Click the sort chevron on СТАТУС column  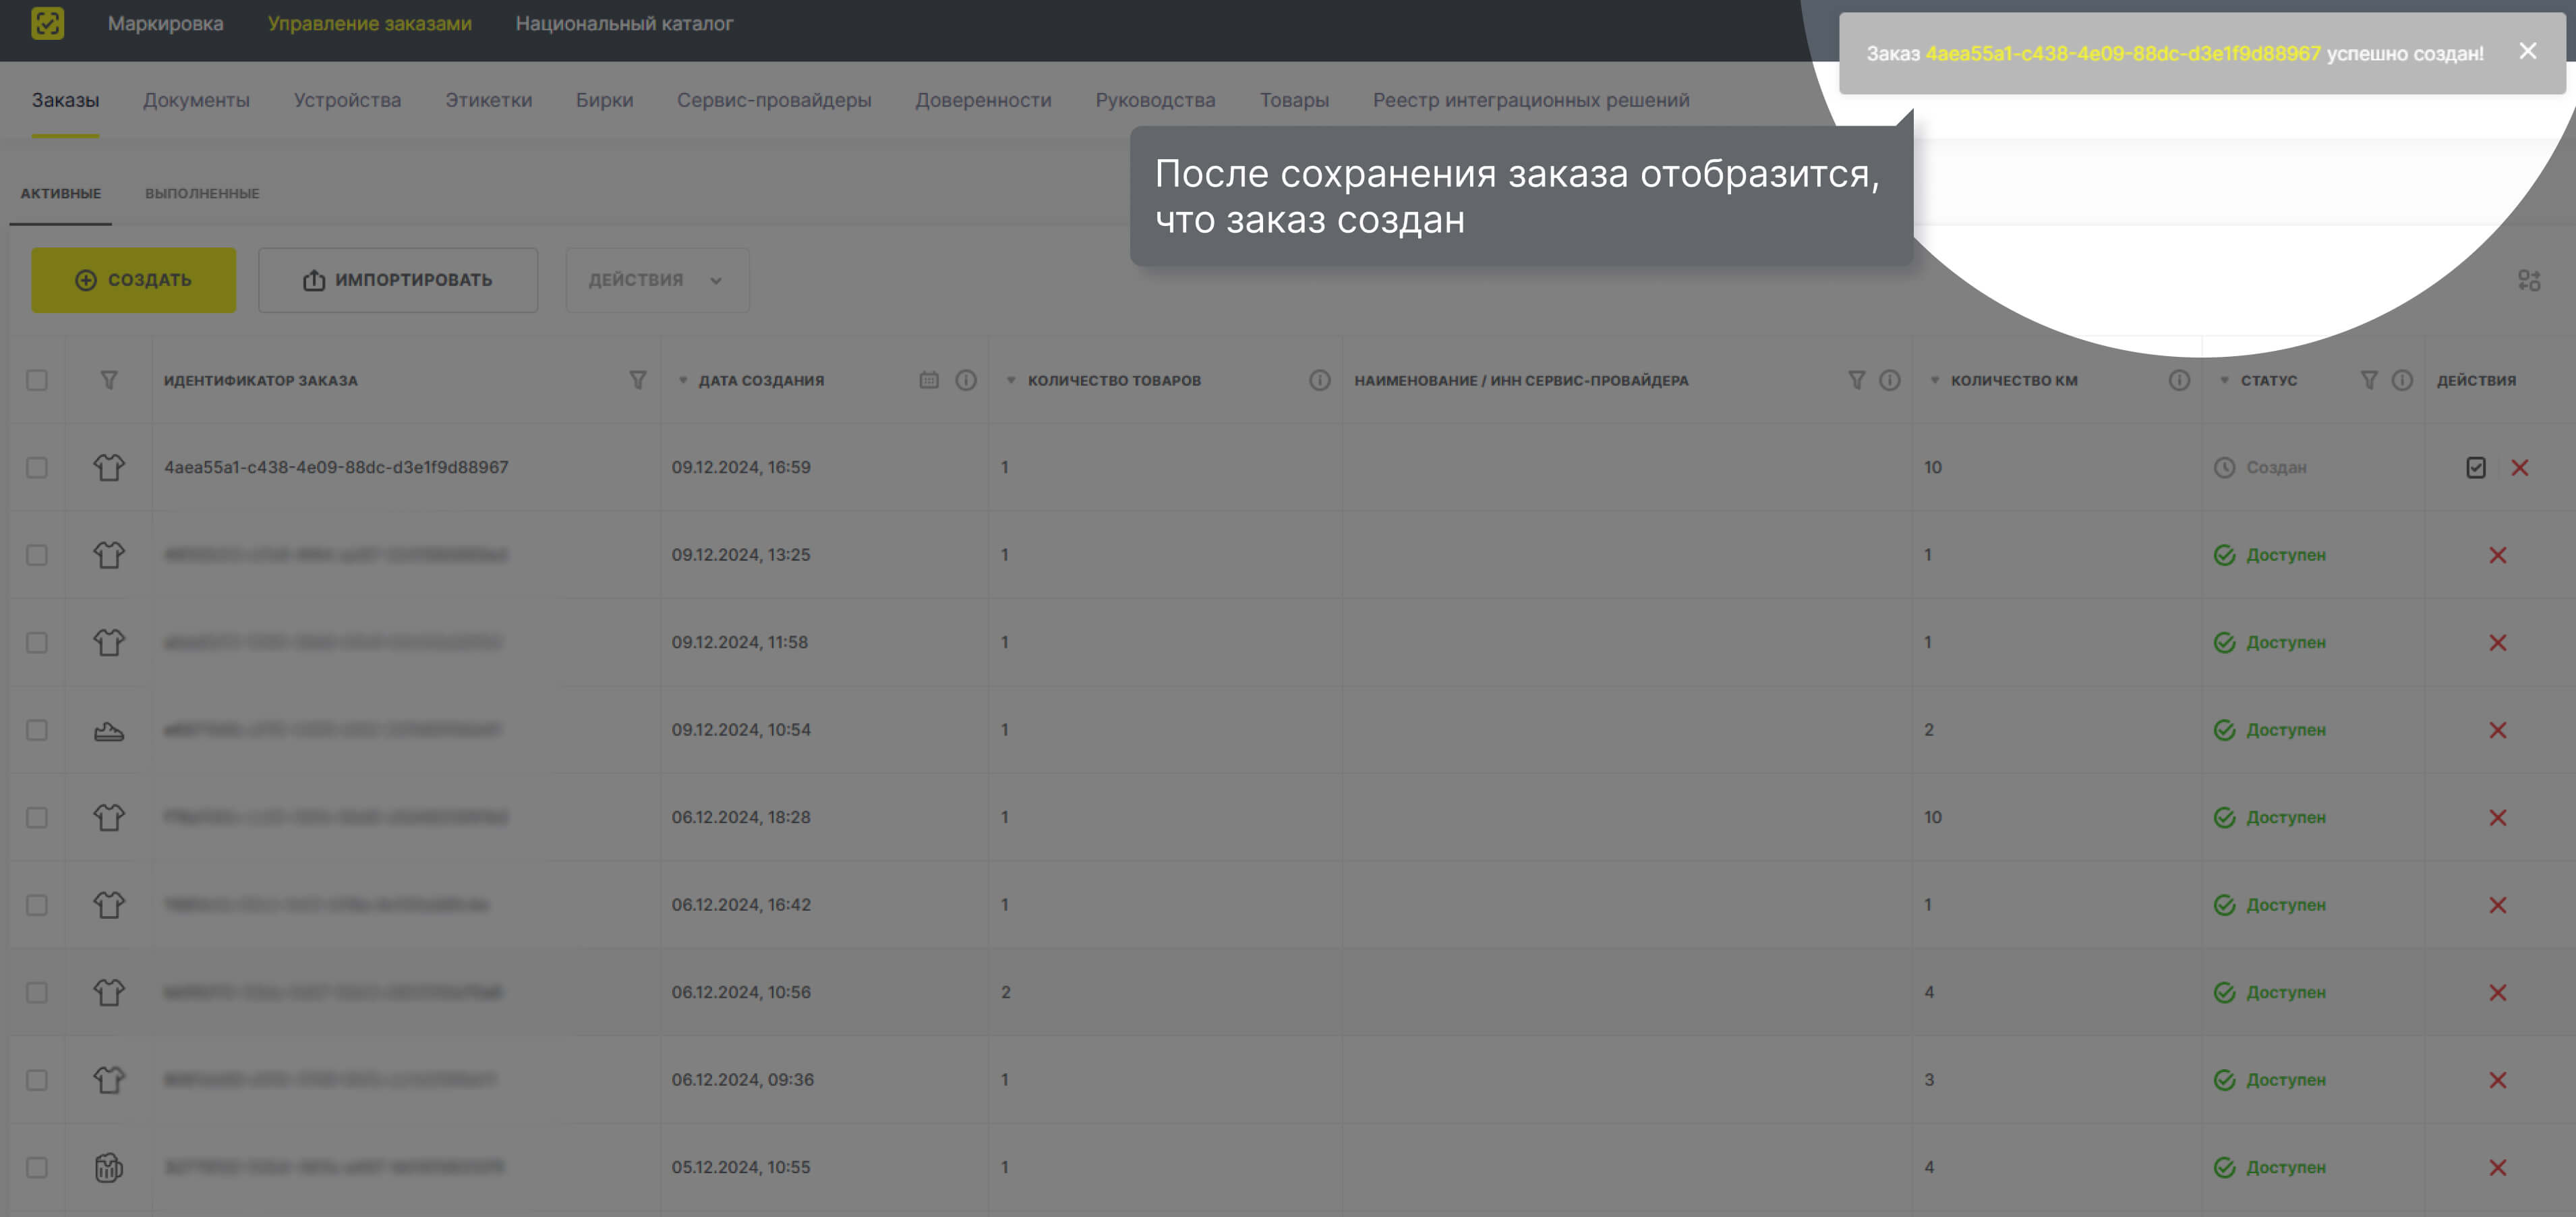coord(2224,380)
